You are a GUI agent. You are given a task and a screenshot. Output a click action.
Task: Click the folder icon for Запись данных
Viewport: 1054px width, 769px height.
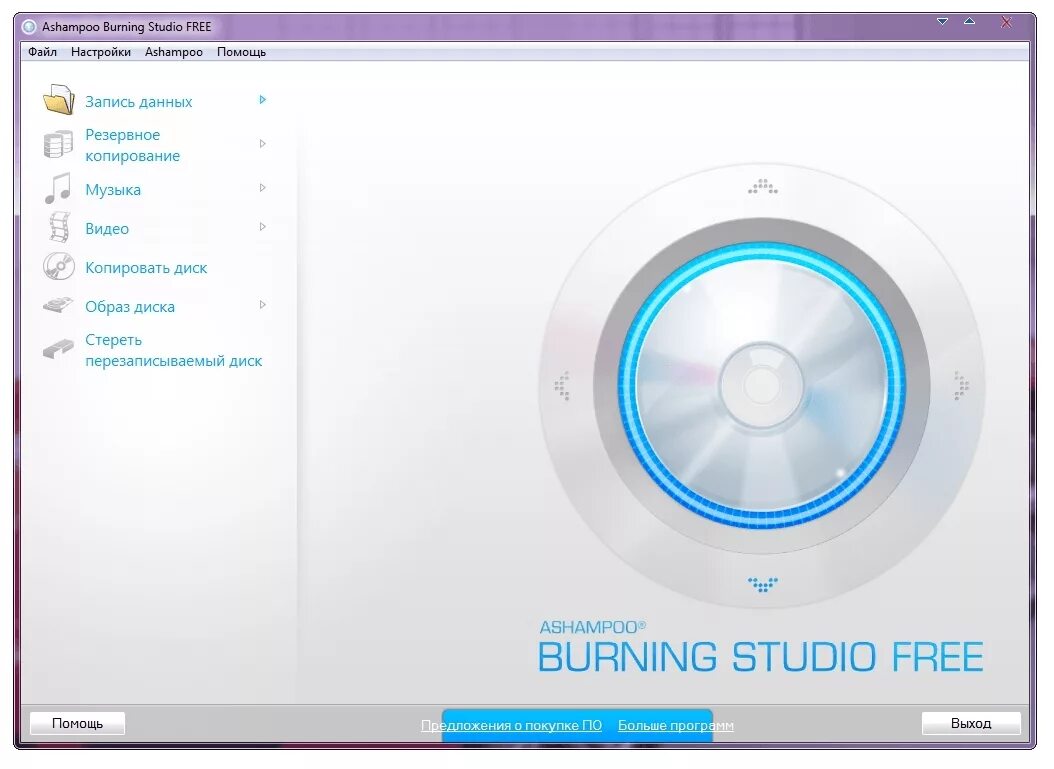(58, 99)
